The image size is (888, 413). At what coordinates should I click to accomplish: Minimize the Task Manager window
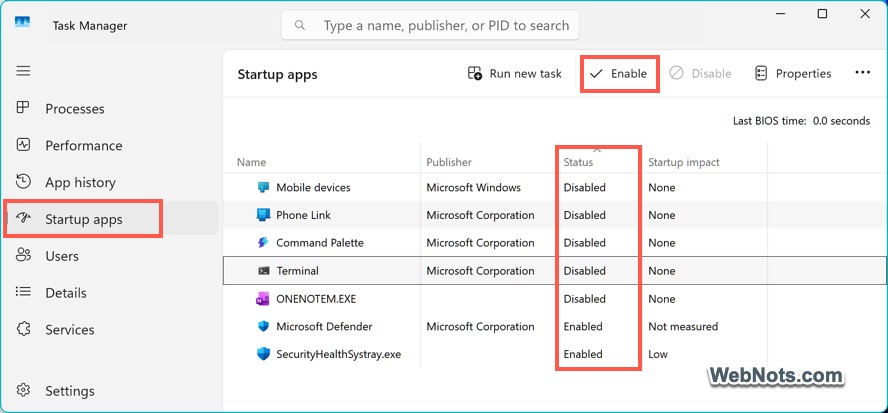tap(780, 14)
